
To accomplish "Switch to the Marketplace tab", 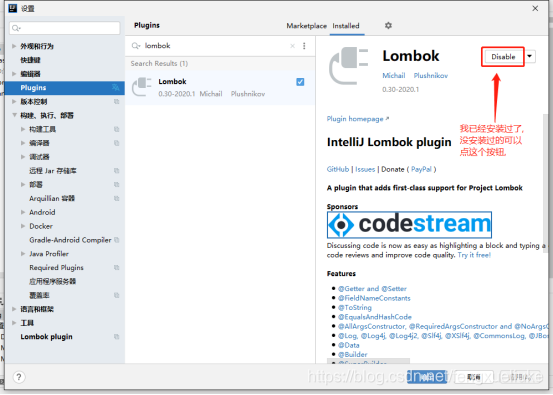I will coord(306,26).
